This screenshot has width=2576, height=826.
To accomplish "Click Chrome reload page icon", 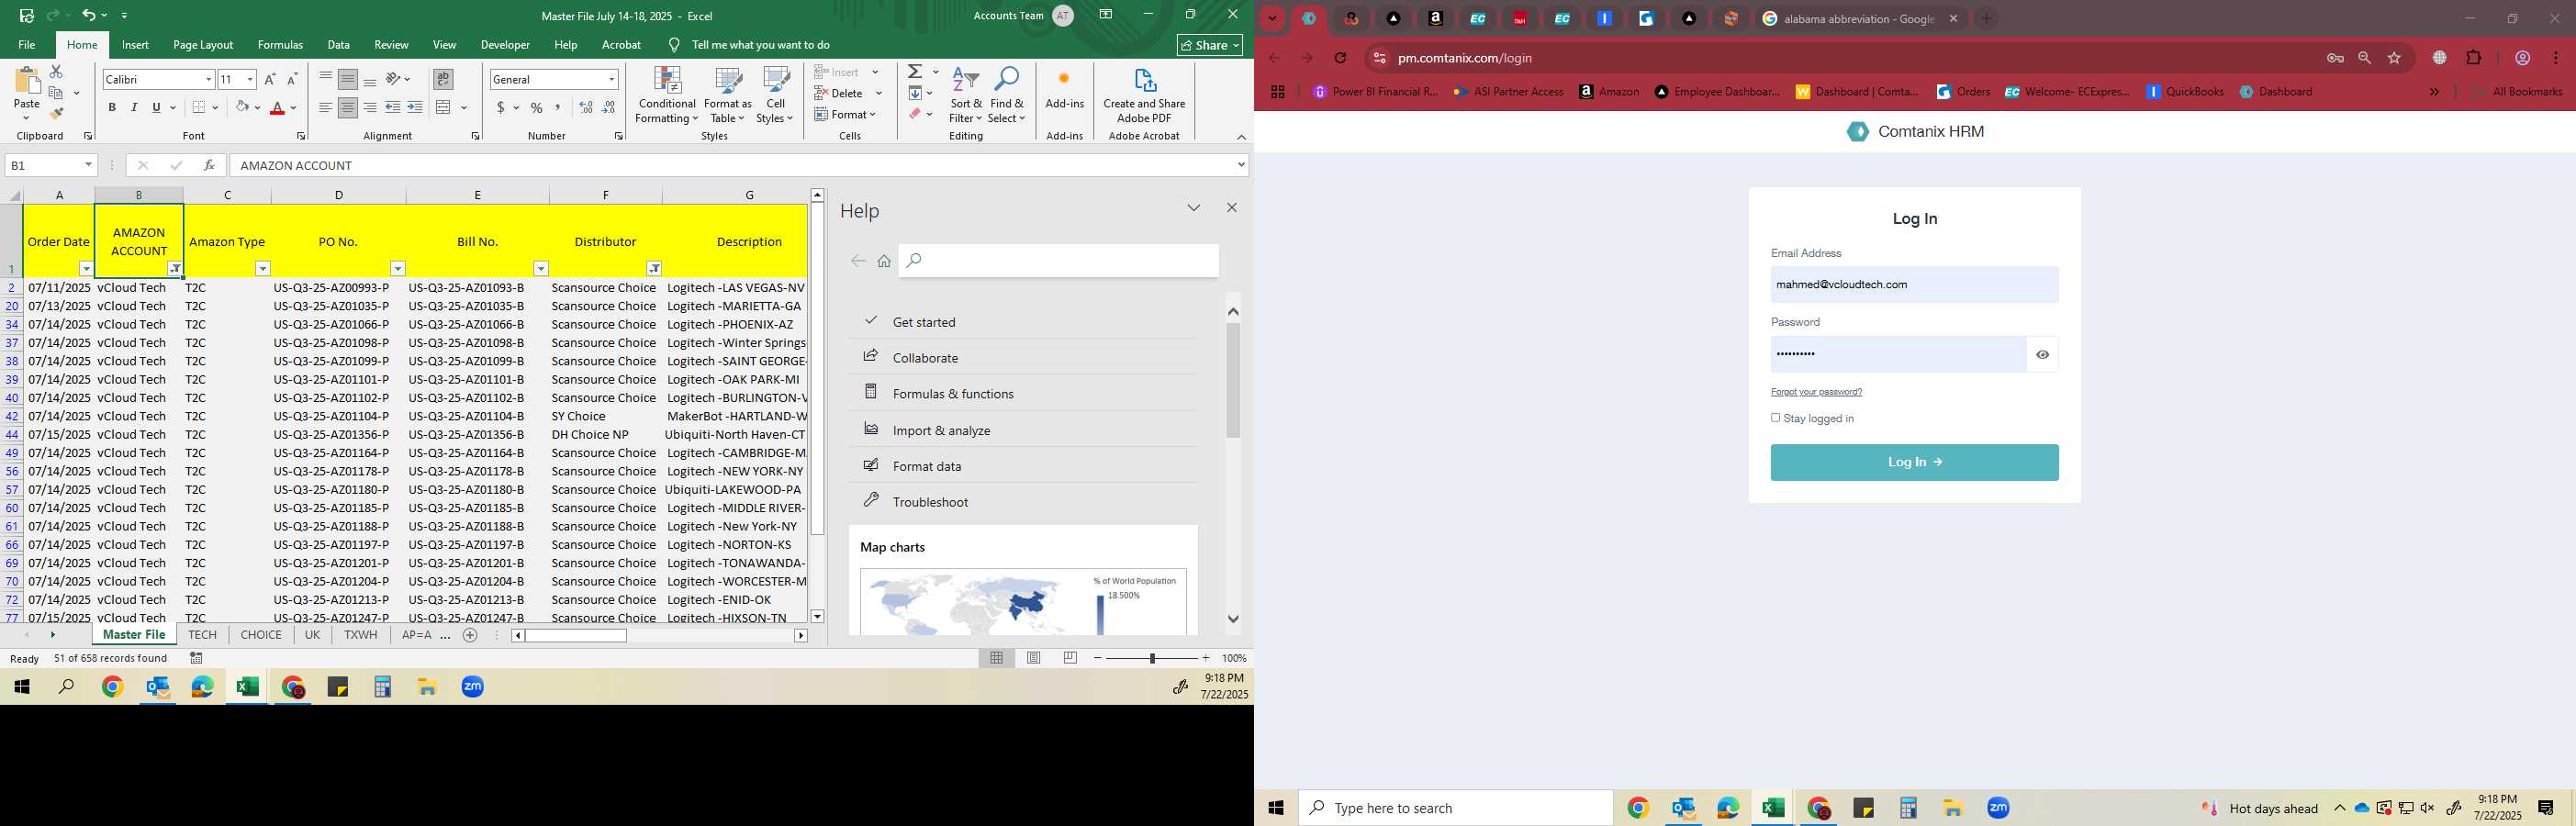I will [x=1341, y=58].
